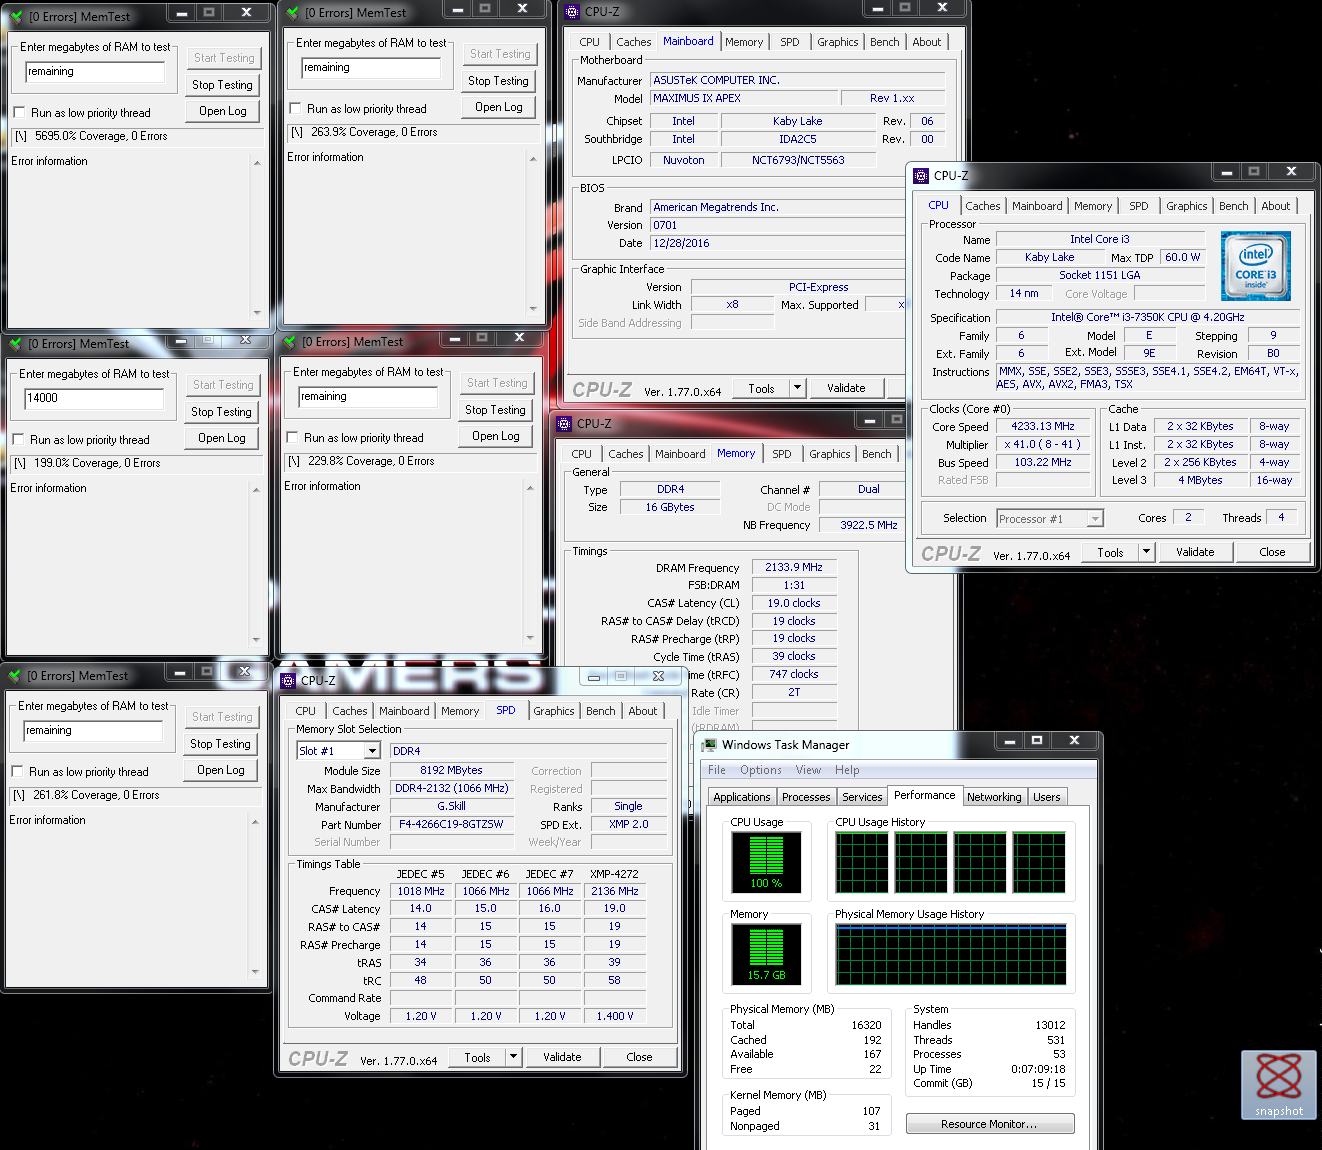The height and width of the screenshot is (1150, 1322).
Task: Click MemTest icon in 229.8% coverage window
Action: 290,342
